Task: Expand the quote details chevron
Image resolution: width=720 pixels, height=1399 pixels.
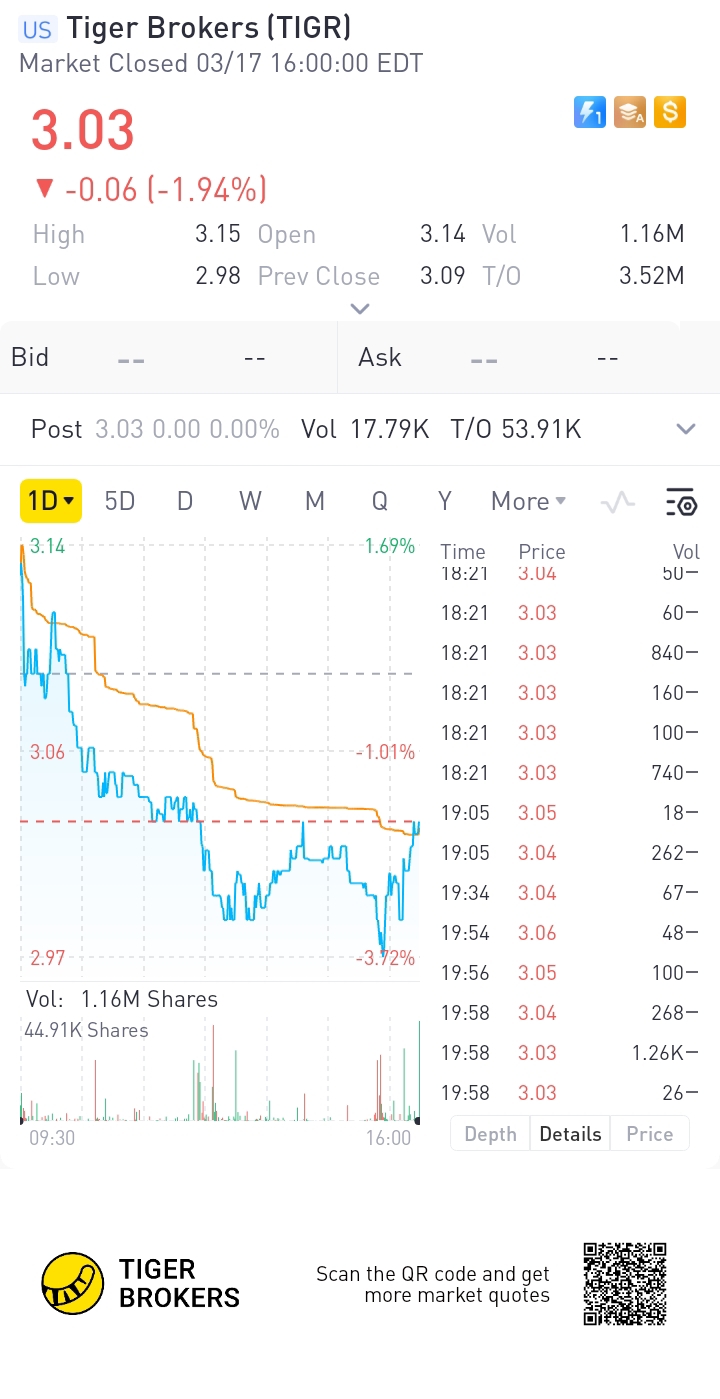Action: coord(360,309)
